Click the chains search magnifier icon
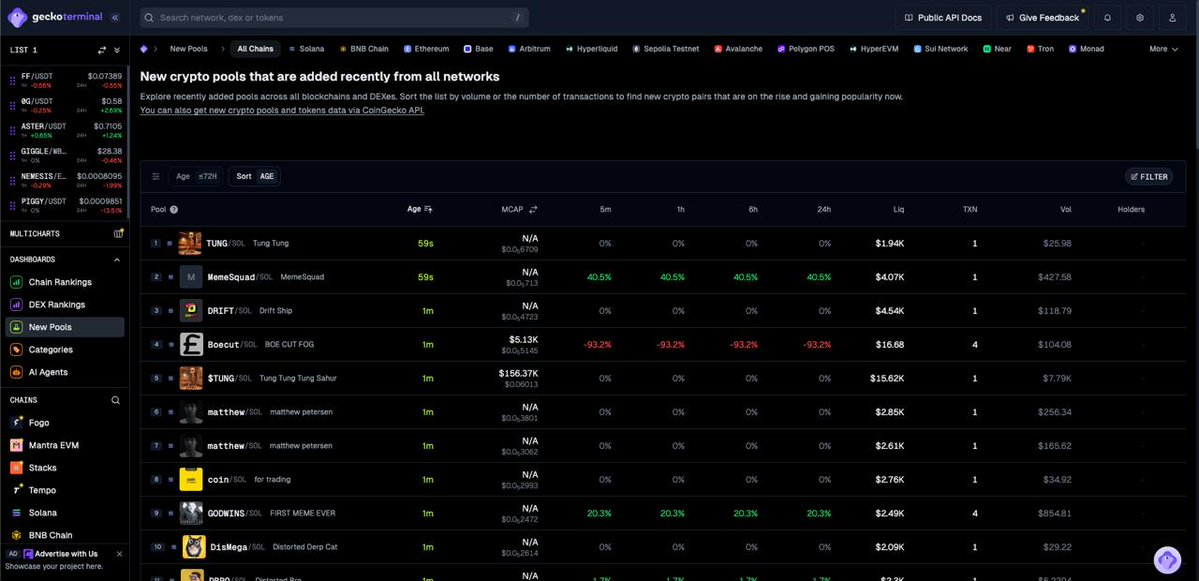Viewport: 1199px width, 581px height. pyautogui.click(x=115, y=400)
